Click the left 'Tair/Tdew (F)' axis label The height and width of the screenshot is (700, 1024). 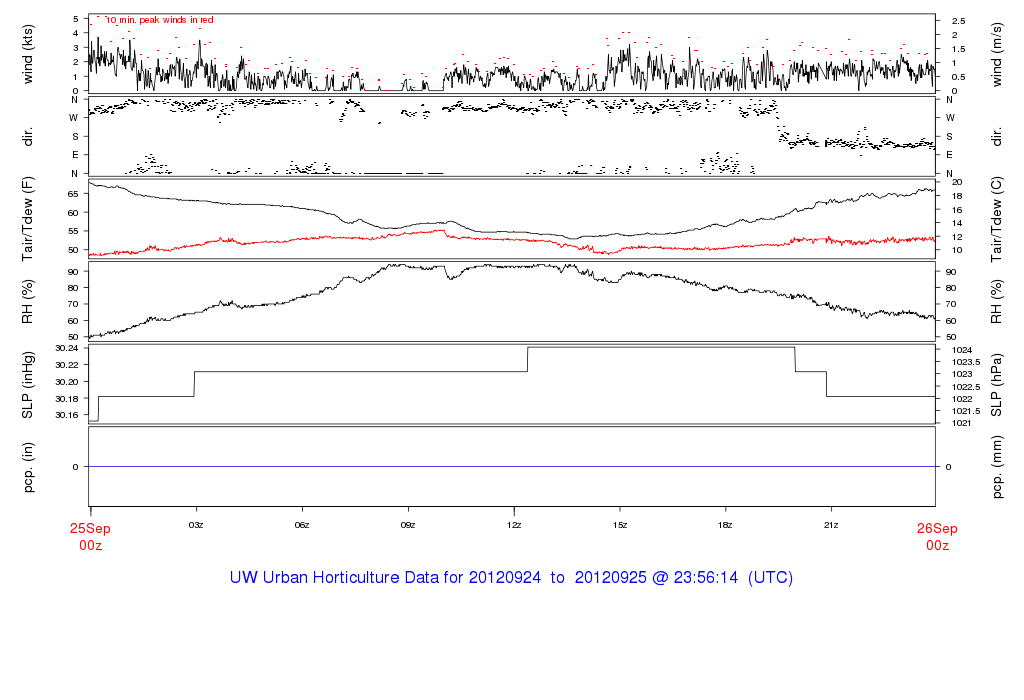[x=27, y=219]
